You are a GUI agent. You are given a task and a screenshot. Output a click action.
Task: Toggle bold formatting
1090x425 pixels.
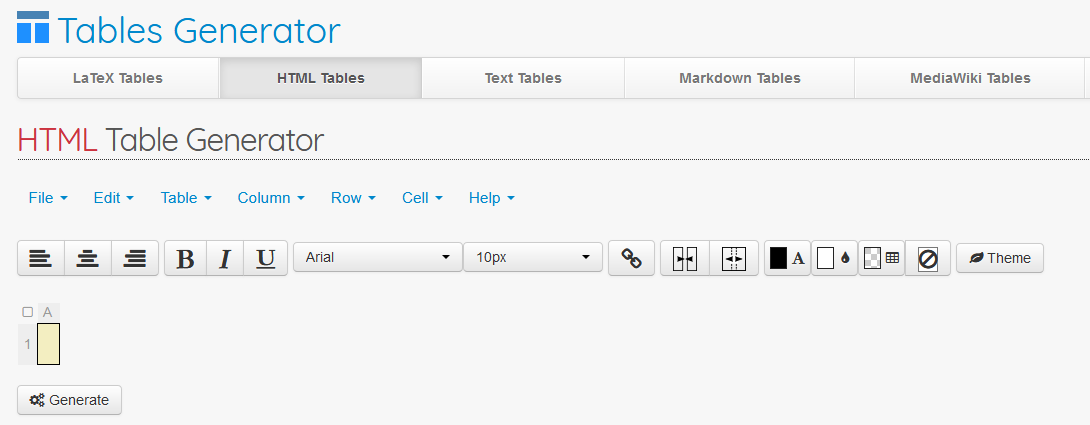pyautogui.click(x=185, y=259)
